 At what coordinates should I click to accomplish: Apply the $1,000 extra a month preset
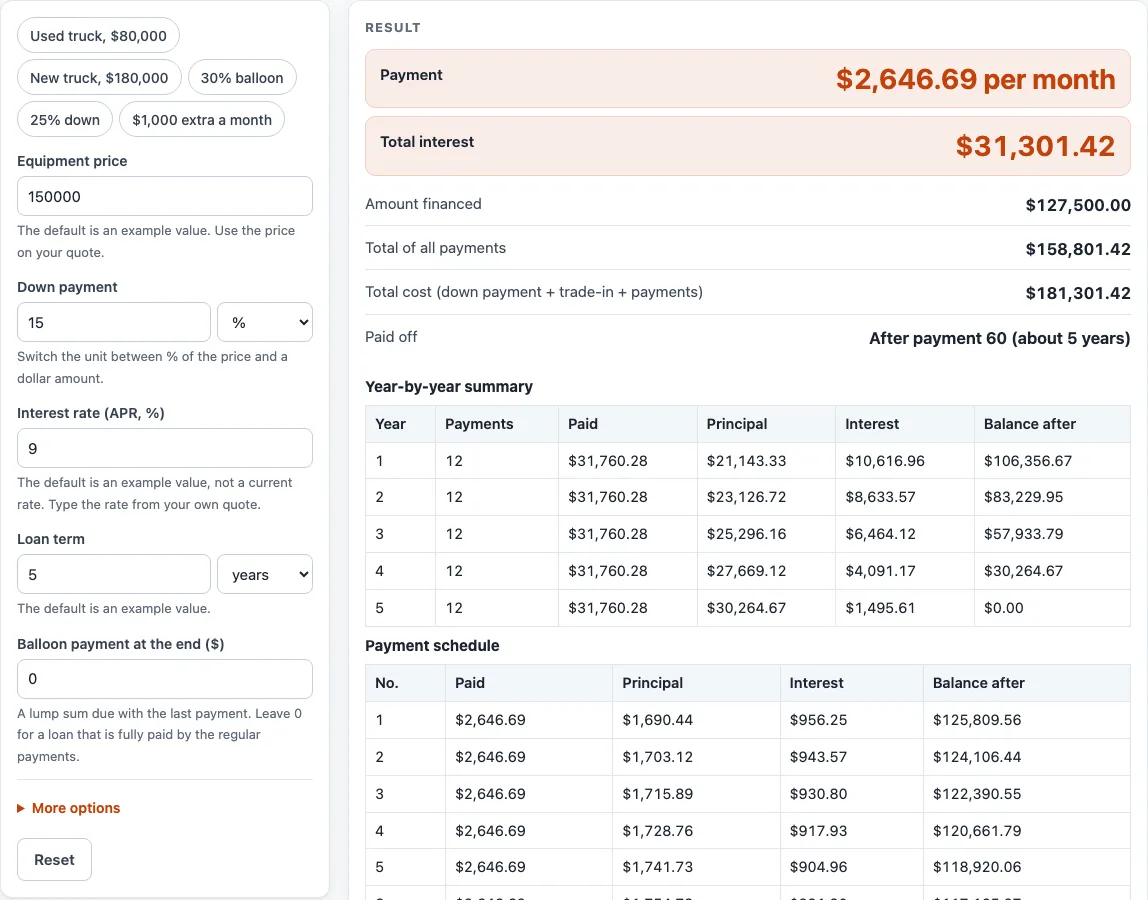[201, 120]
